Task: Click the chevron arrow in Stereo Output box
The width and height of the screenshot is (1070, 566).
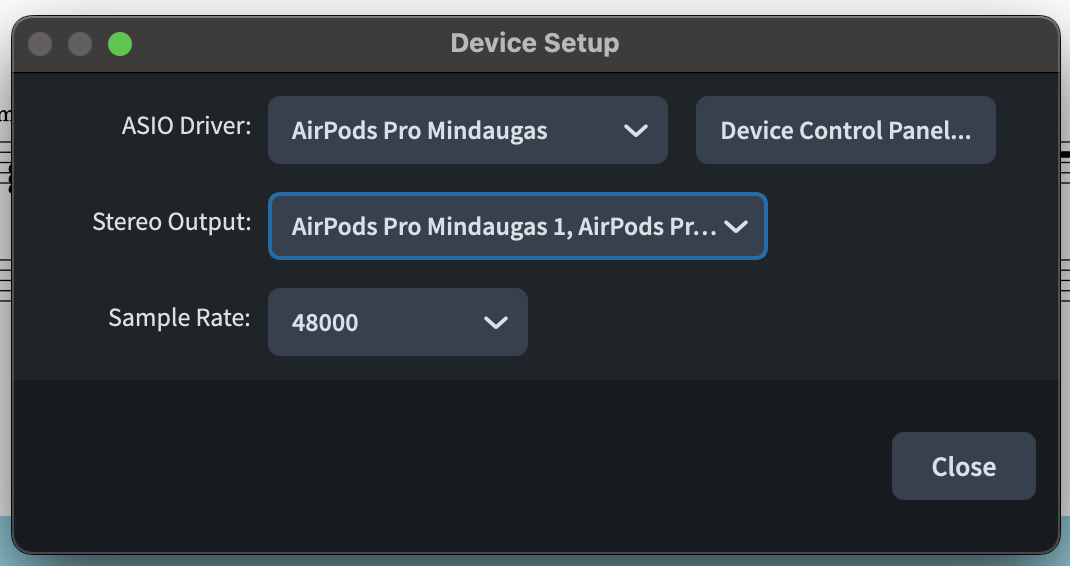Action: (736, 227)
